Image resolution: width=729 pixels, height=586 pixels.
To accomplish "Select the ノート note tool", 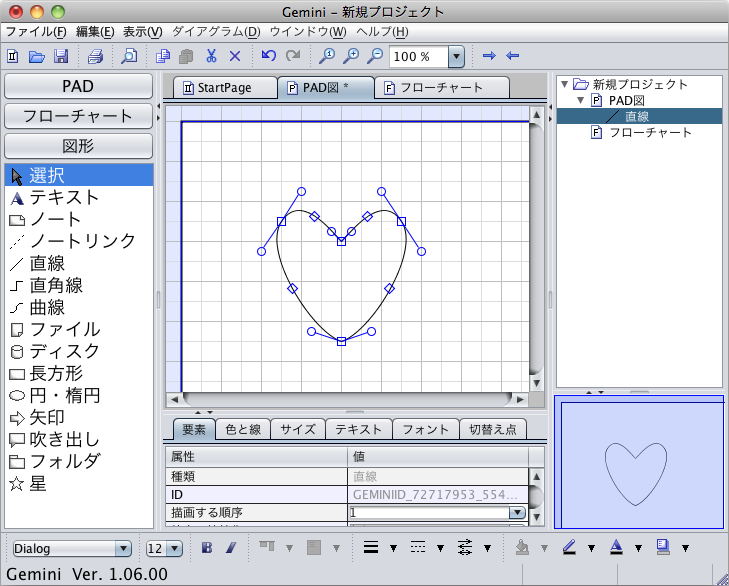I will (x=79, y=220).
